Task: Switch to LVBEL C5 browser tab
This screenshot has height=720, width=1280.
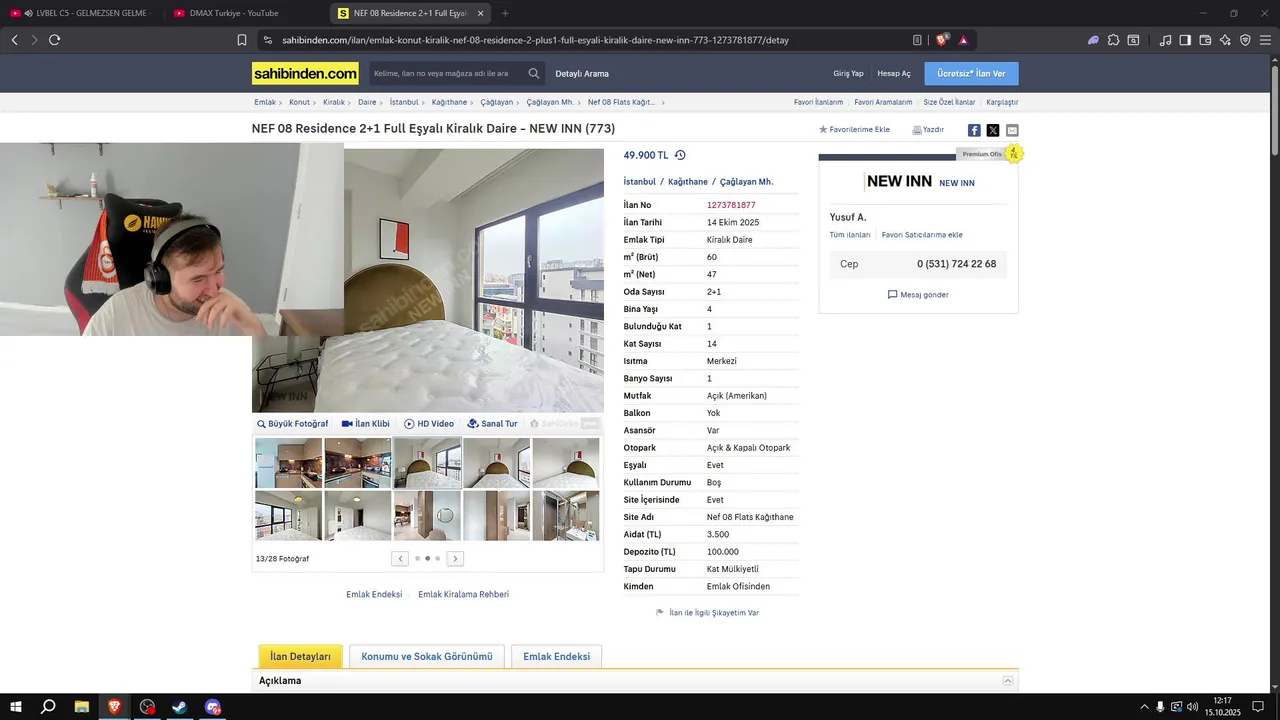Action: [82, 13]
